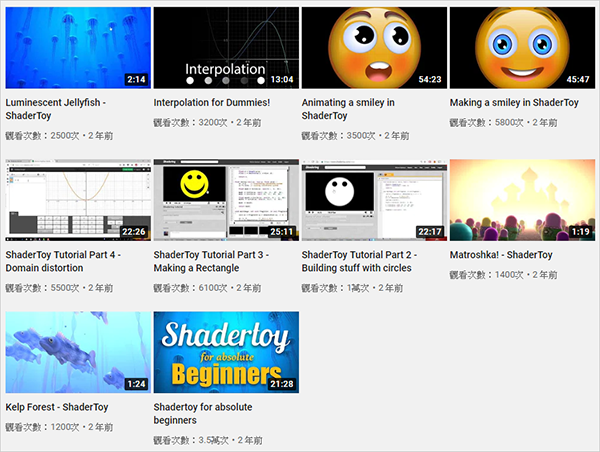Open the Building stuff with circles thumbnail

pyautogui.click(x=374, y=200)
